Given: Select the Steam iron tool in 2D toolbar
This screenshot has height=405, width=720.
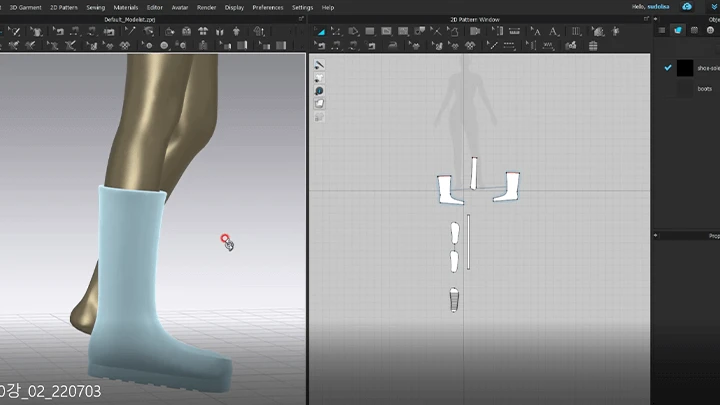Looking at the screenshot, I should tap(392, 45).
